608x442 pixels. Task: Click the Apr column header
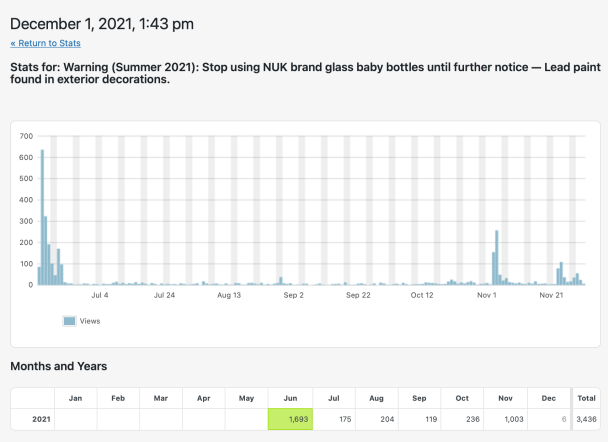click(x=204, y=398)
